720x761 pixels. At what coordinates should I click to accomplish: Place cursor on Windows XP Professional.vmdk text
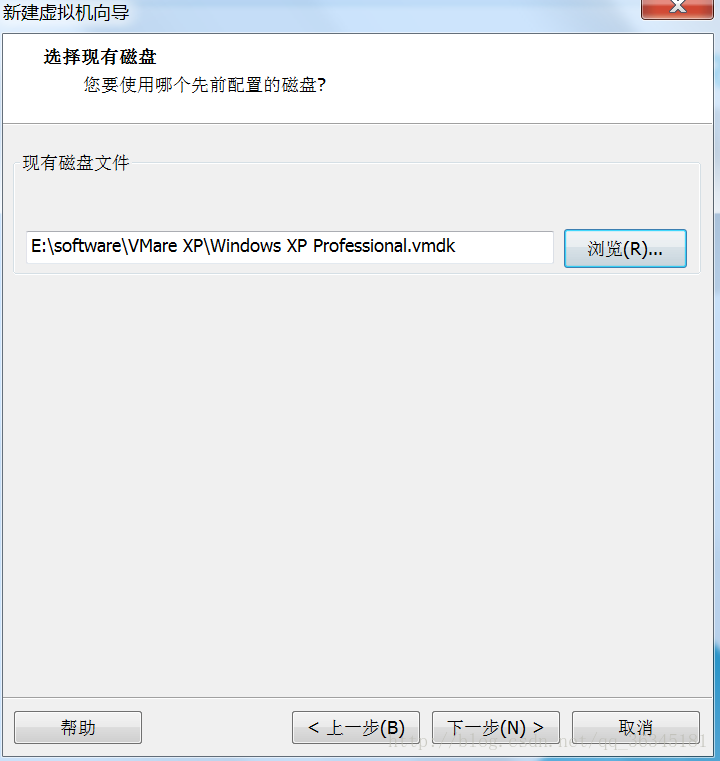coord(333,246)
